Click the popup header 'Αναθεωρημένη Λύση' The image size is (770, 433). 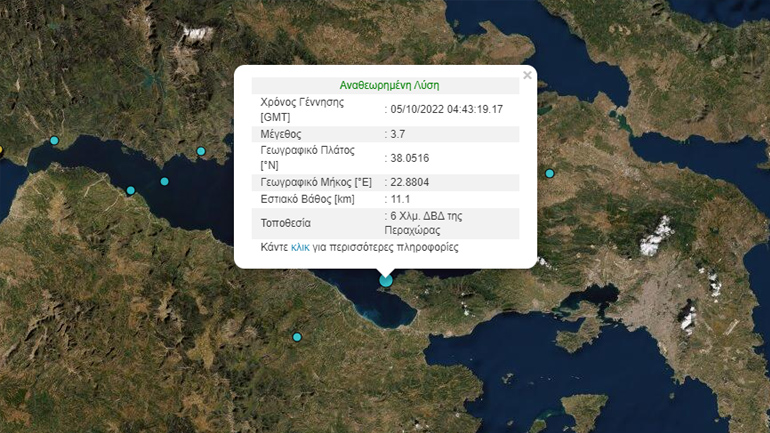coord(389,85)
